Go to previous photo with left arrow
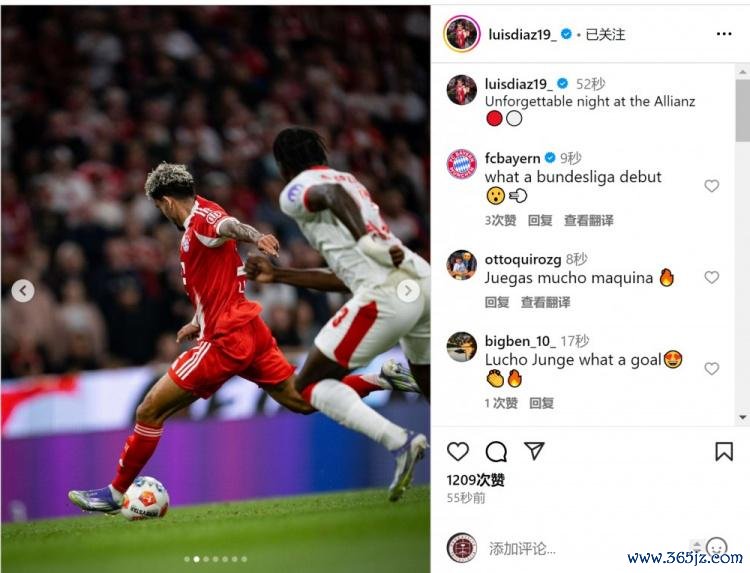This screenshot has width=750, height=573. (x=22, y=290)
